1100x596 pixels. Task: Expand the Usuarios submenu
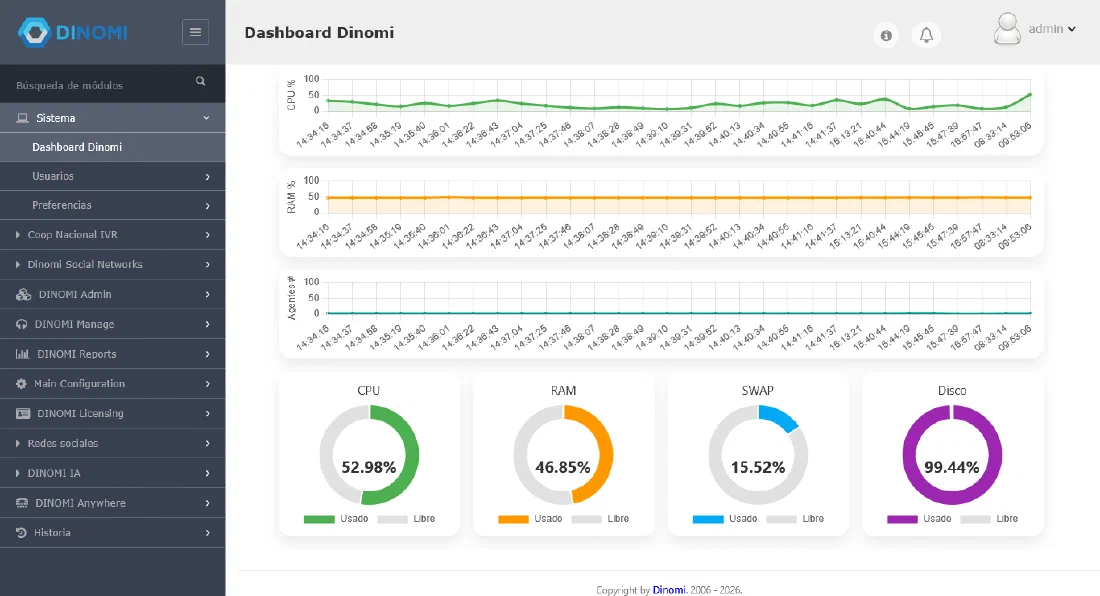pos(112,176)
